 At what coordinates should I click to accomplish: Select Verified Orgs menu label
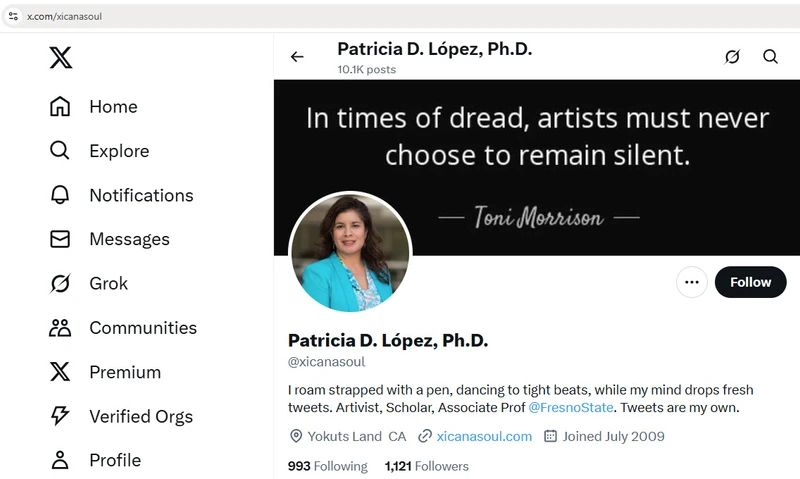[x=141, y=417]
